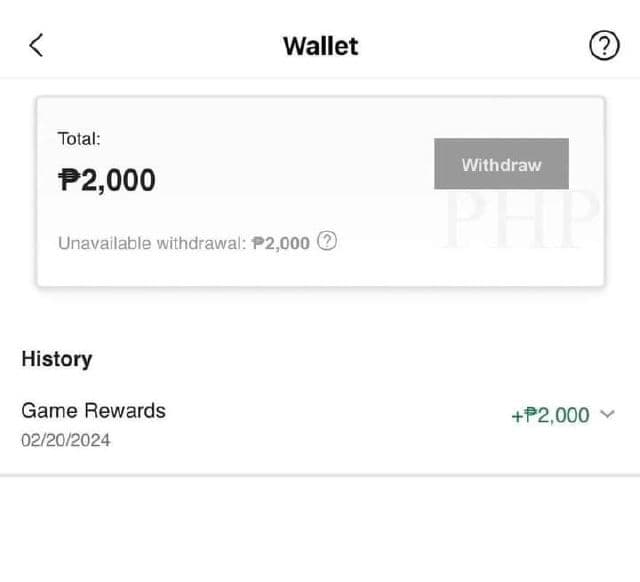Select the History section heading
The height and width of the screenshot is (582, 640).
pos(56,358)
